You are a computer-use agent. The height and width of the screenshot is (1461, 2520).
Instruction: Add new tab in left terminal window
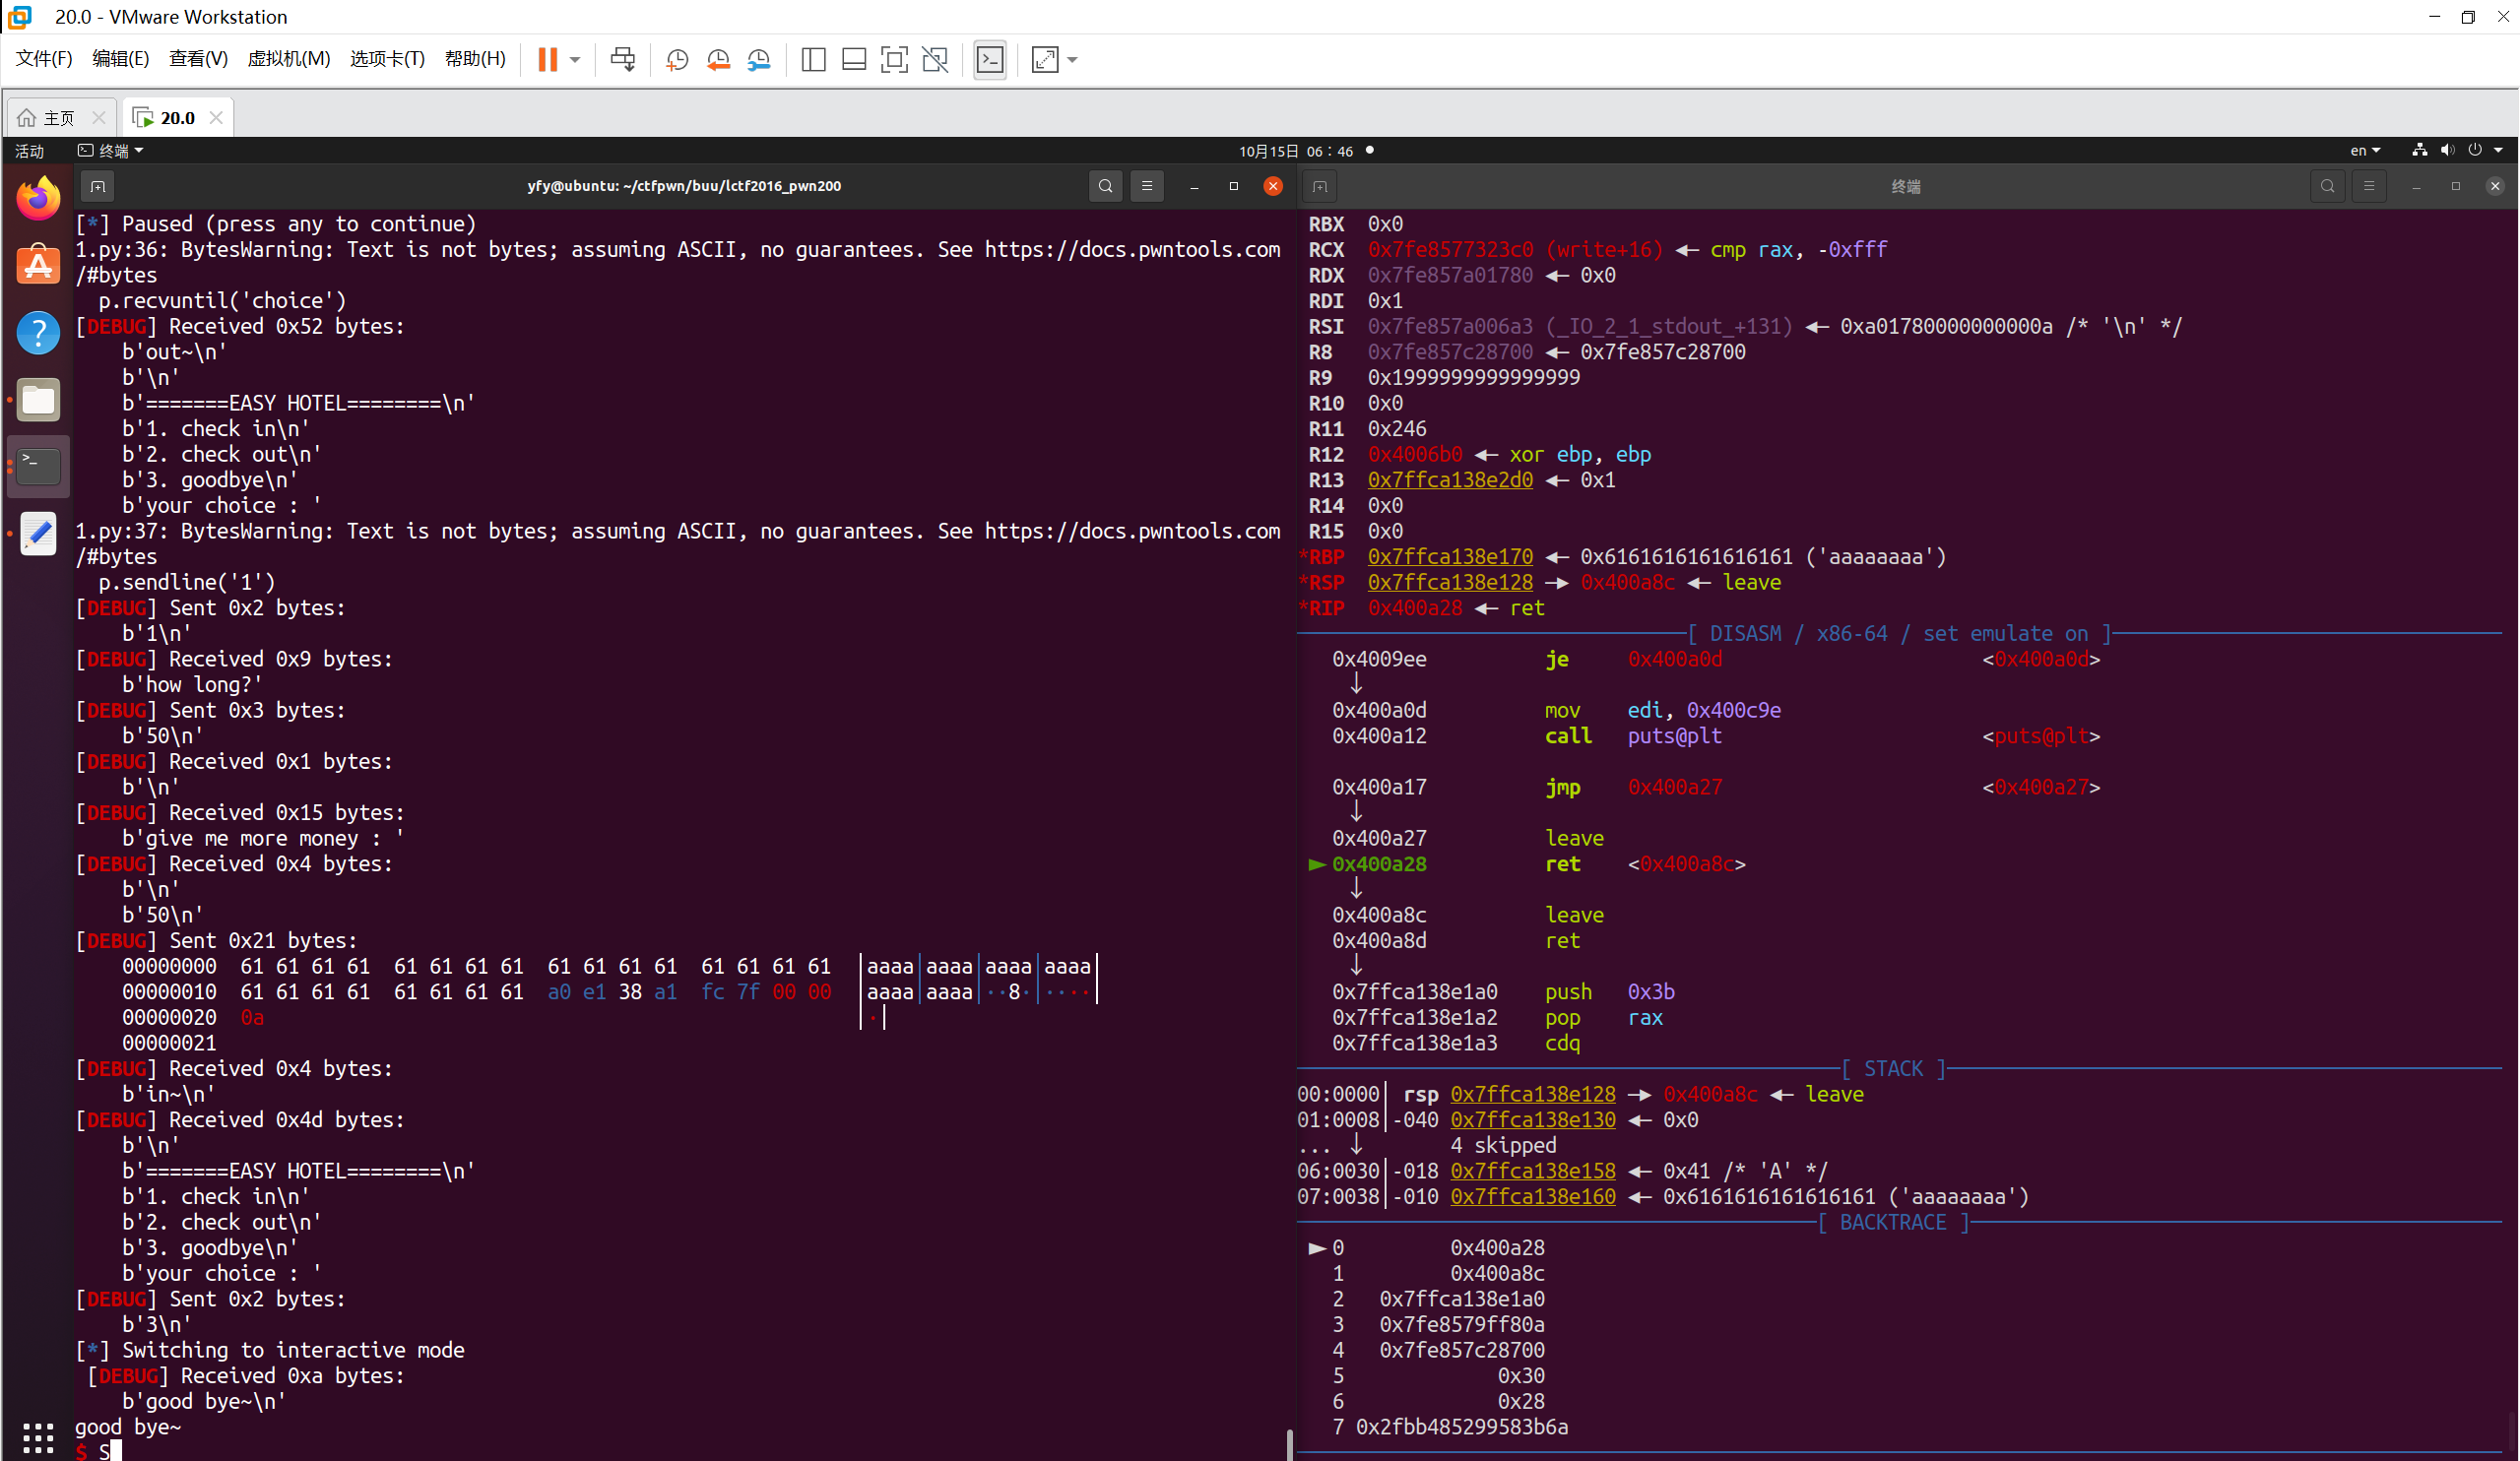pos(97,186)
